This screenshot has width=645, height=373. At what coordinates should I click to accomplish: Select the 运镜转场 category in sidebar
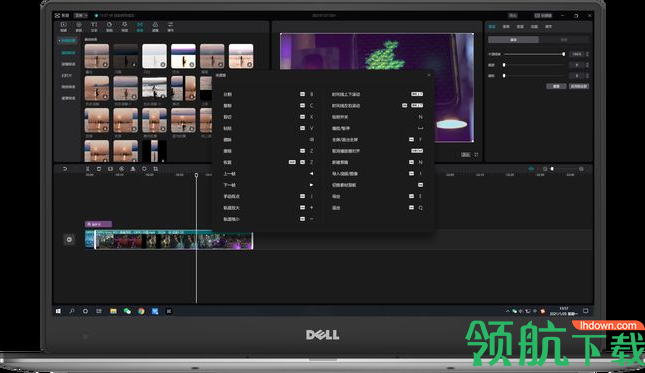click(x=68, y=64)
